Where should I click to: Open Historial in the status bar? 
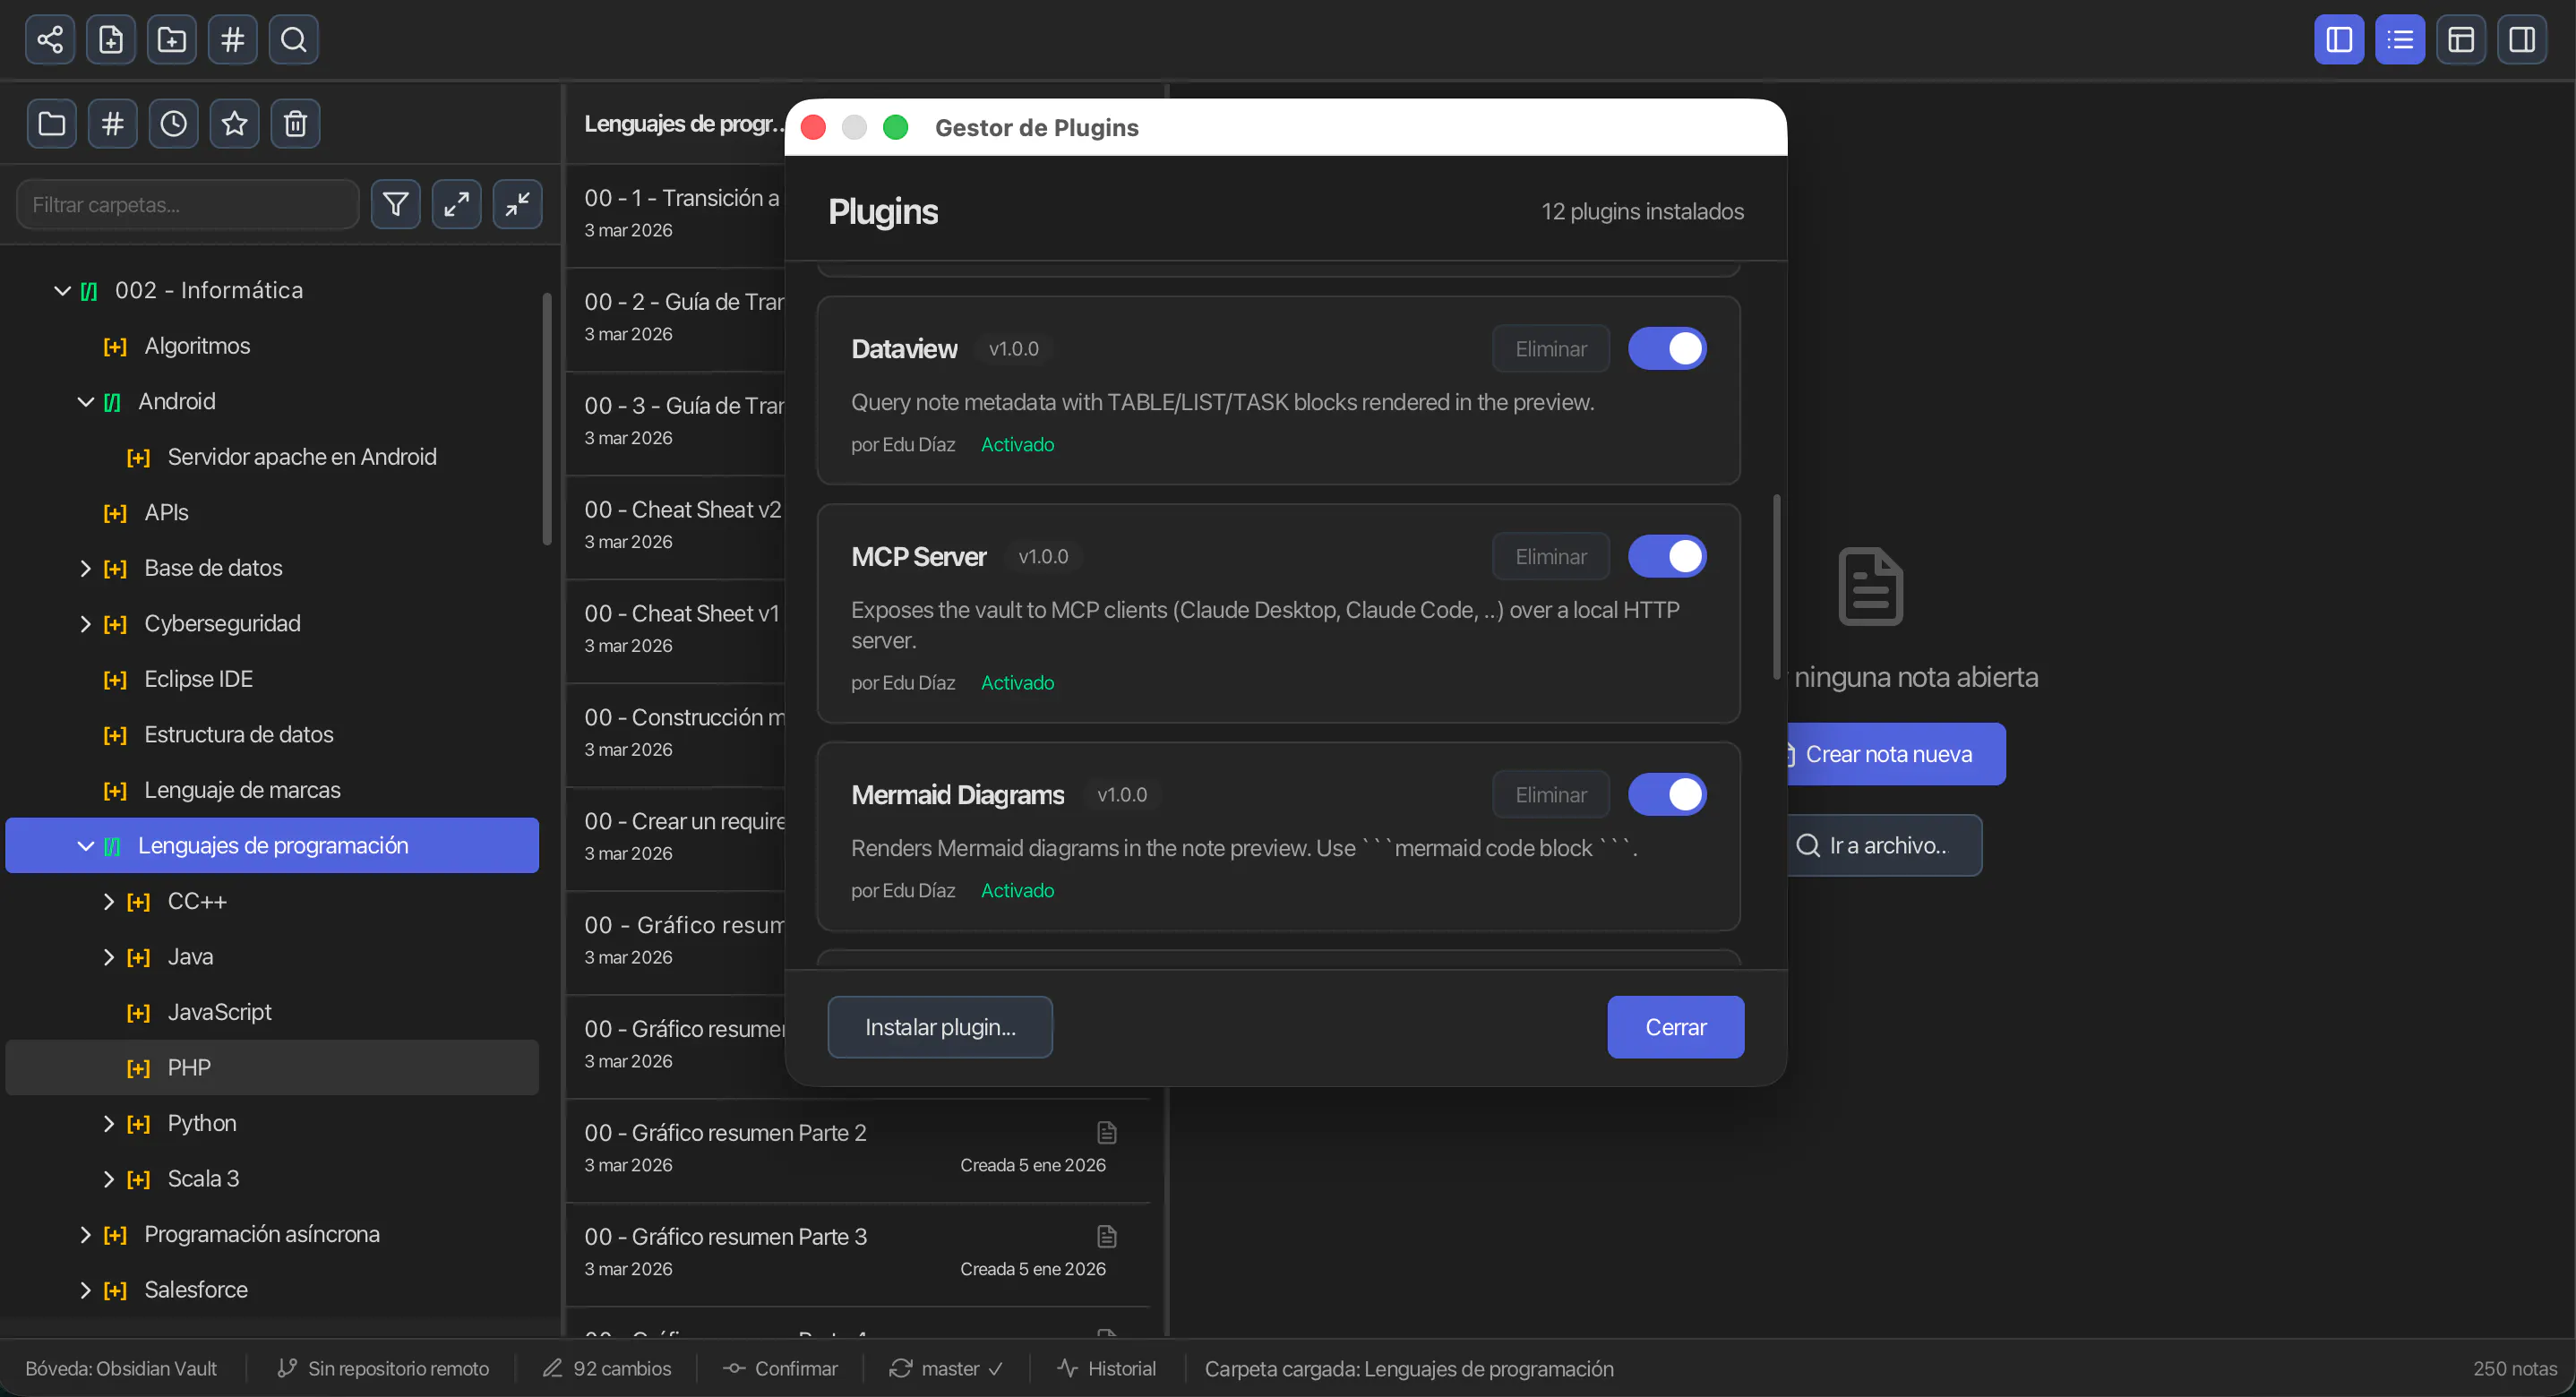pyautogui.click(x=1107, y=1368)
